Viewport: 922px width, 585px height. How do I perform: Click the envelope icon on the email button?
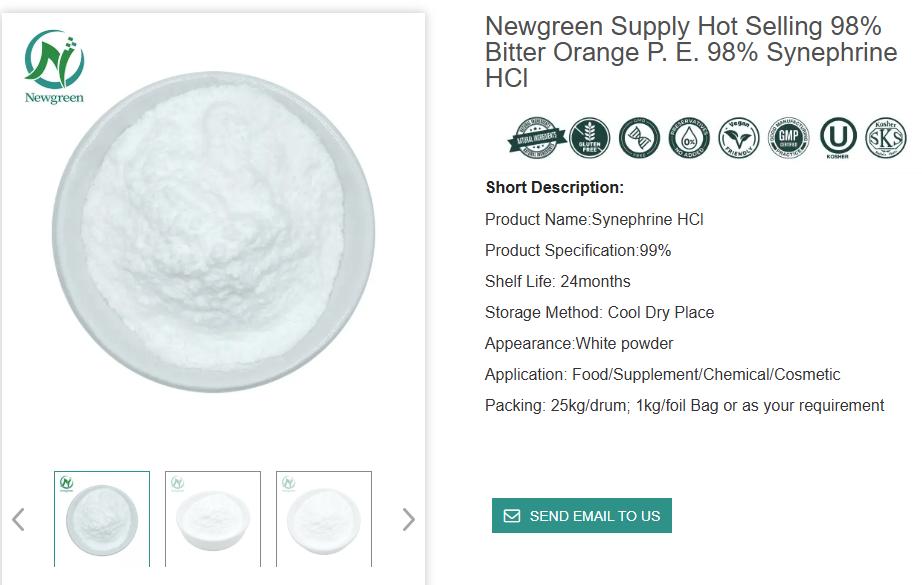[512, 516]
